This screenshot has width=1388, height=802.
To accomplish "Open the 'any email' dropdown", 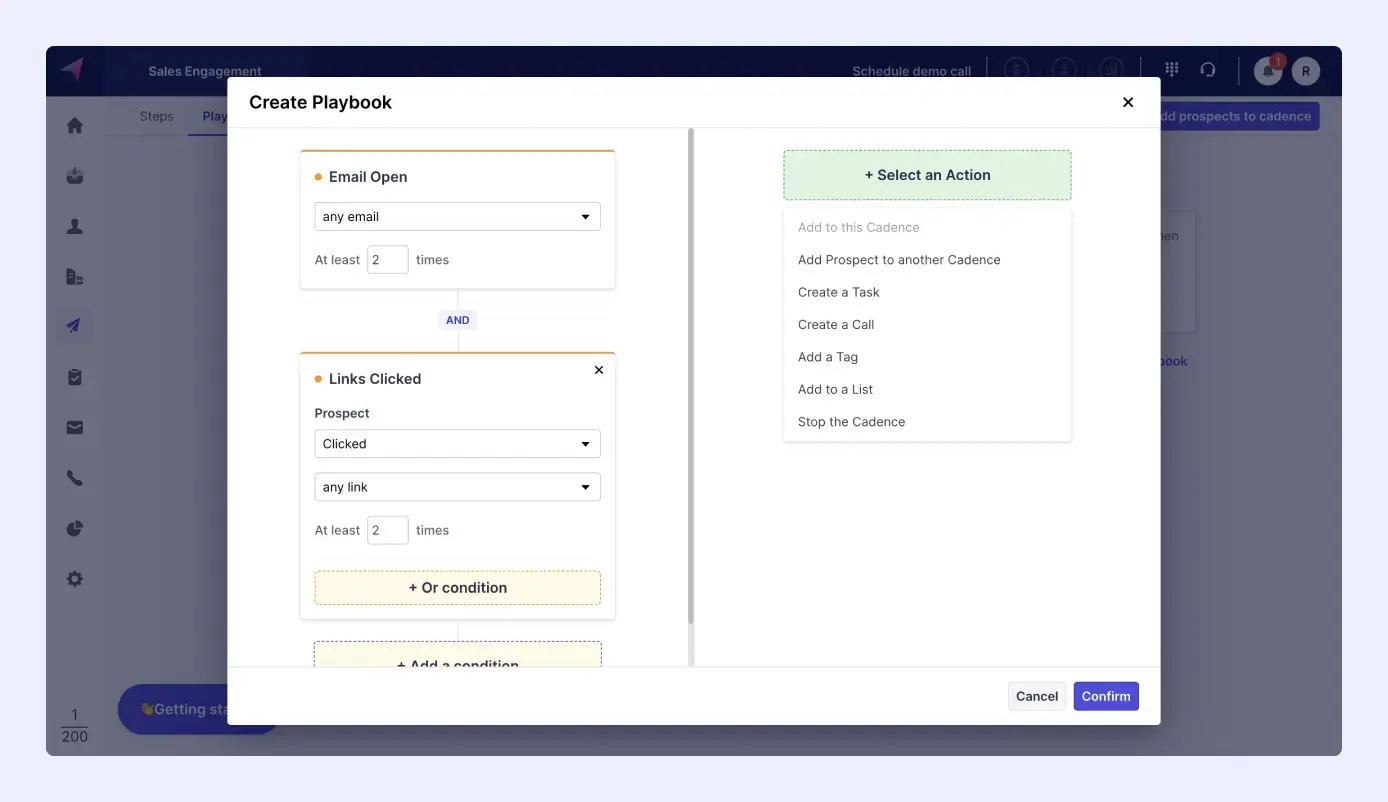I will pyautogui.click(x=457, y=216).
